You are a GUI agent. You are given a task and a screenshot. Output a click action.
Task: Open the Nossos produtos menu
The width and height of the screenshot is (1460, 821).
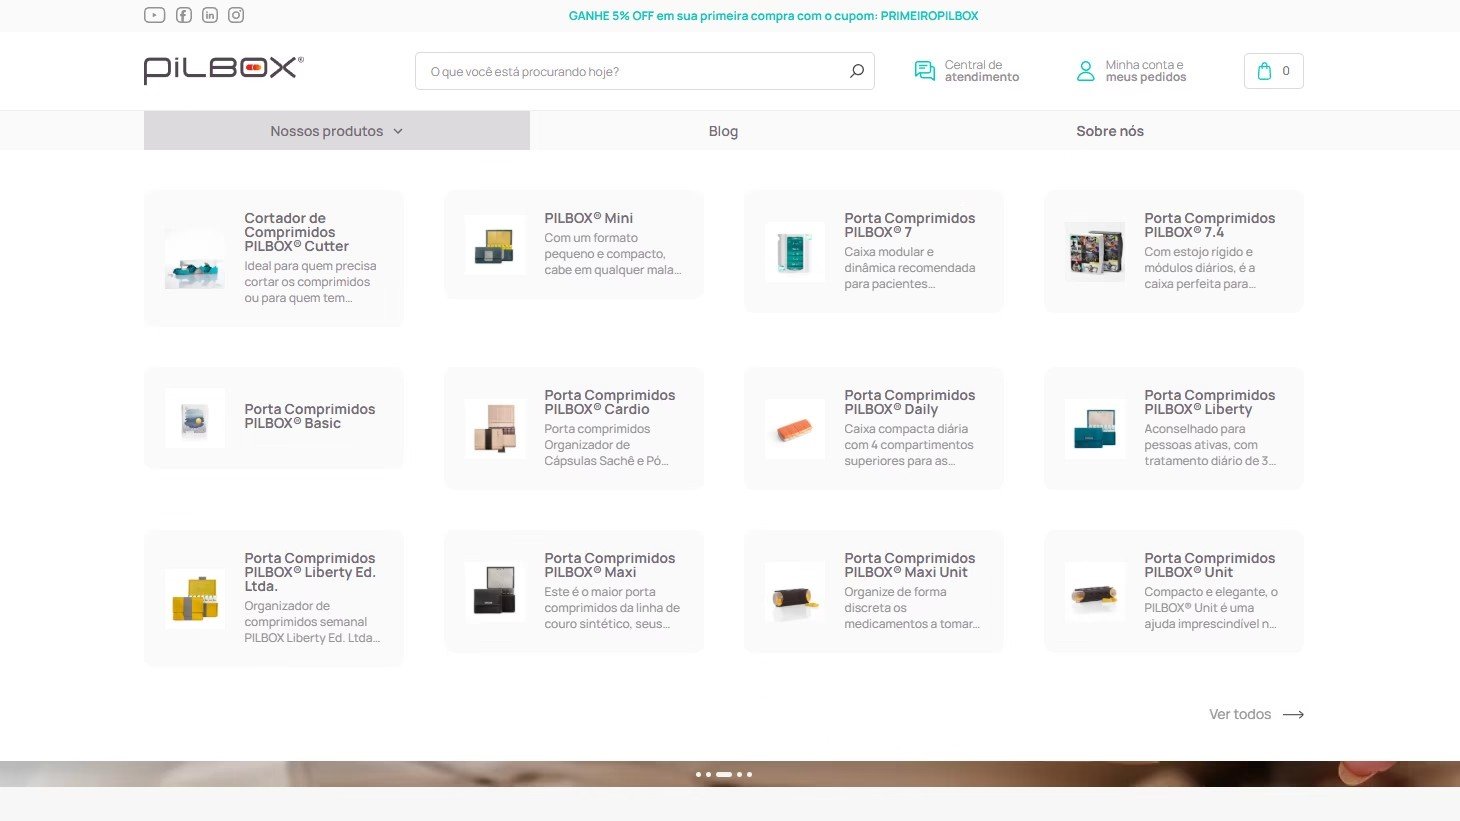pyautogui.click(x=337, y=131)
